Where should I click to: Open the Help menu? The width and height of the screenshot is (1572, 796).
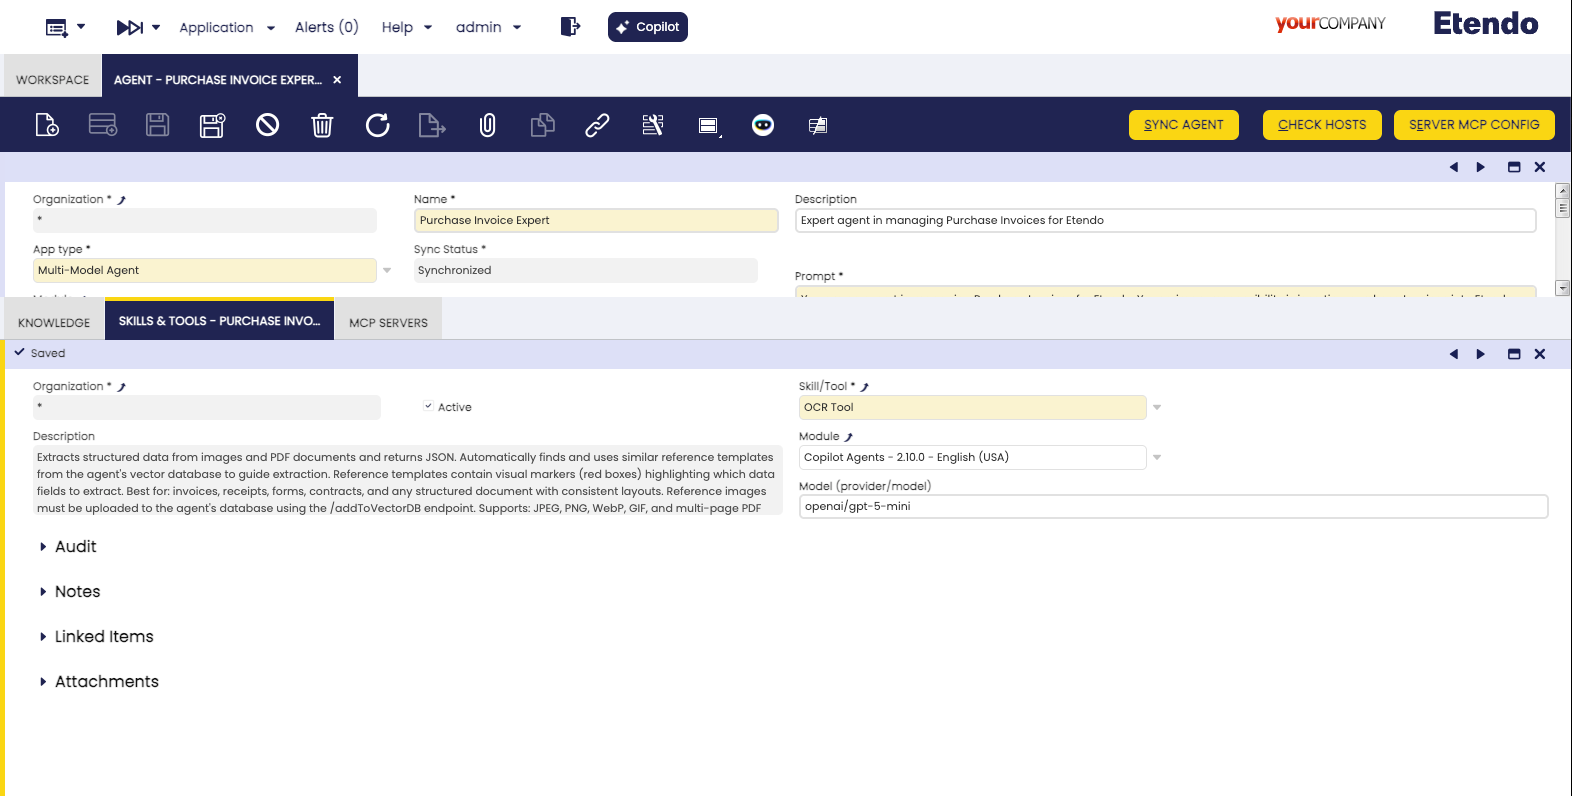pos(407,27)
